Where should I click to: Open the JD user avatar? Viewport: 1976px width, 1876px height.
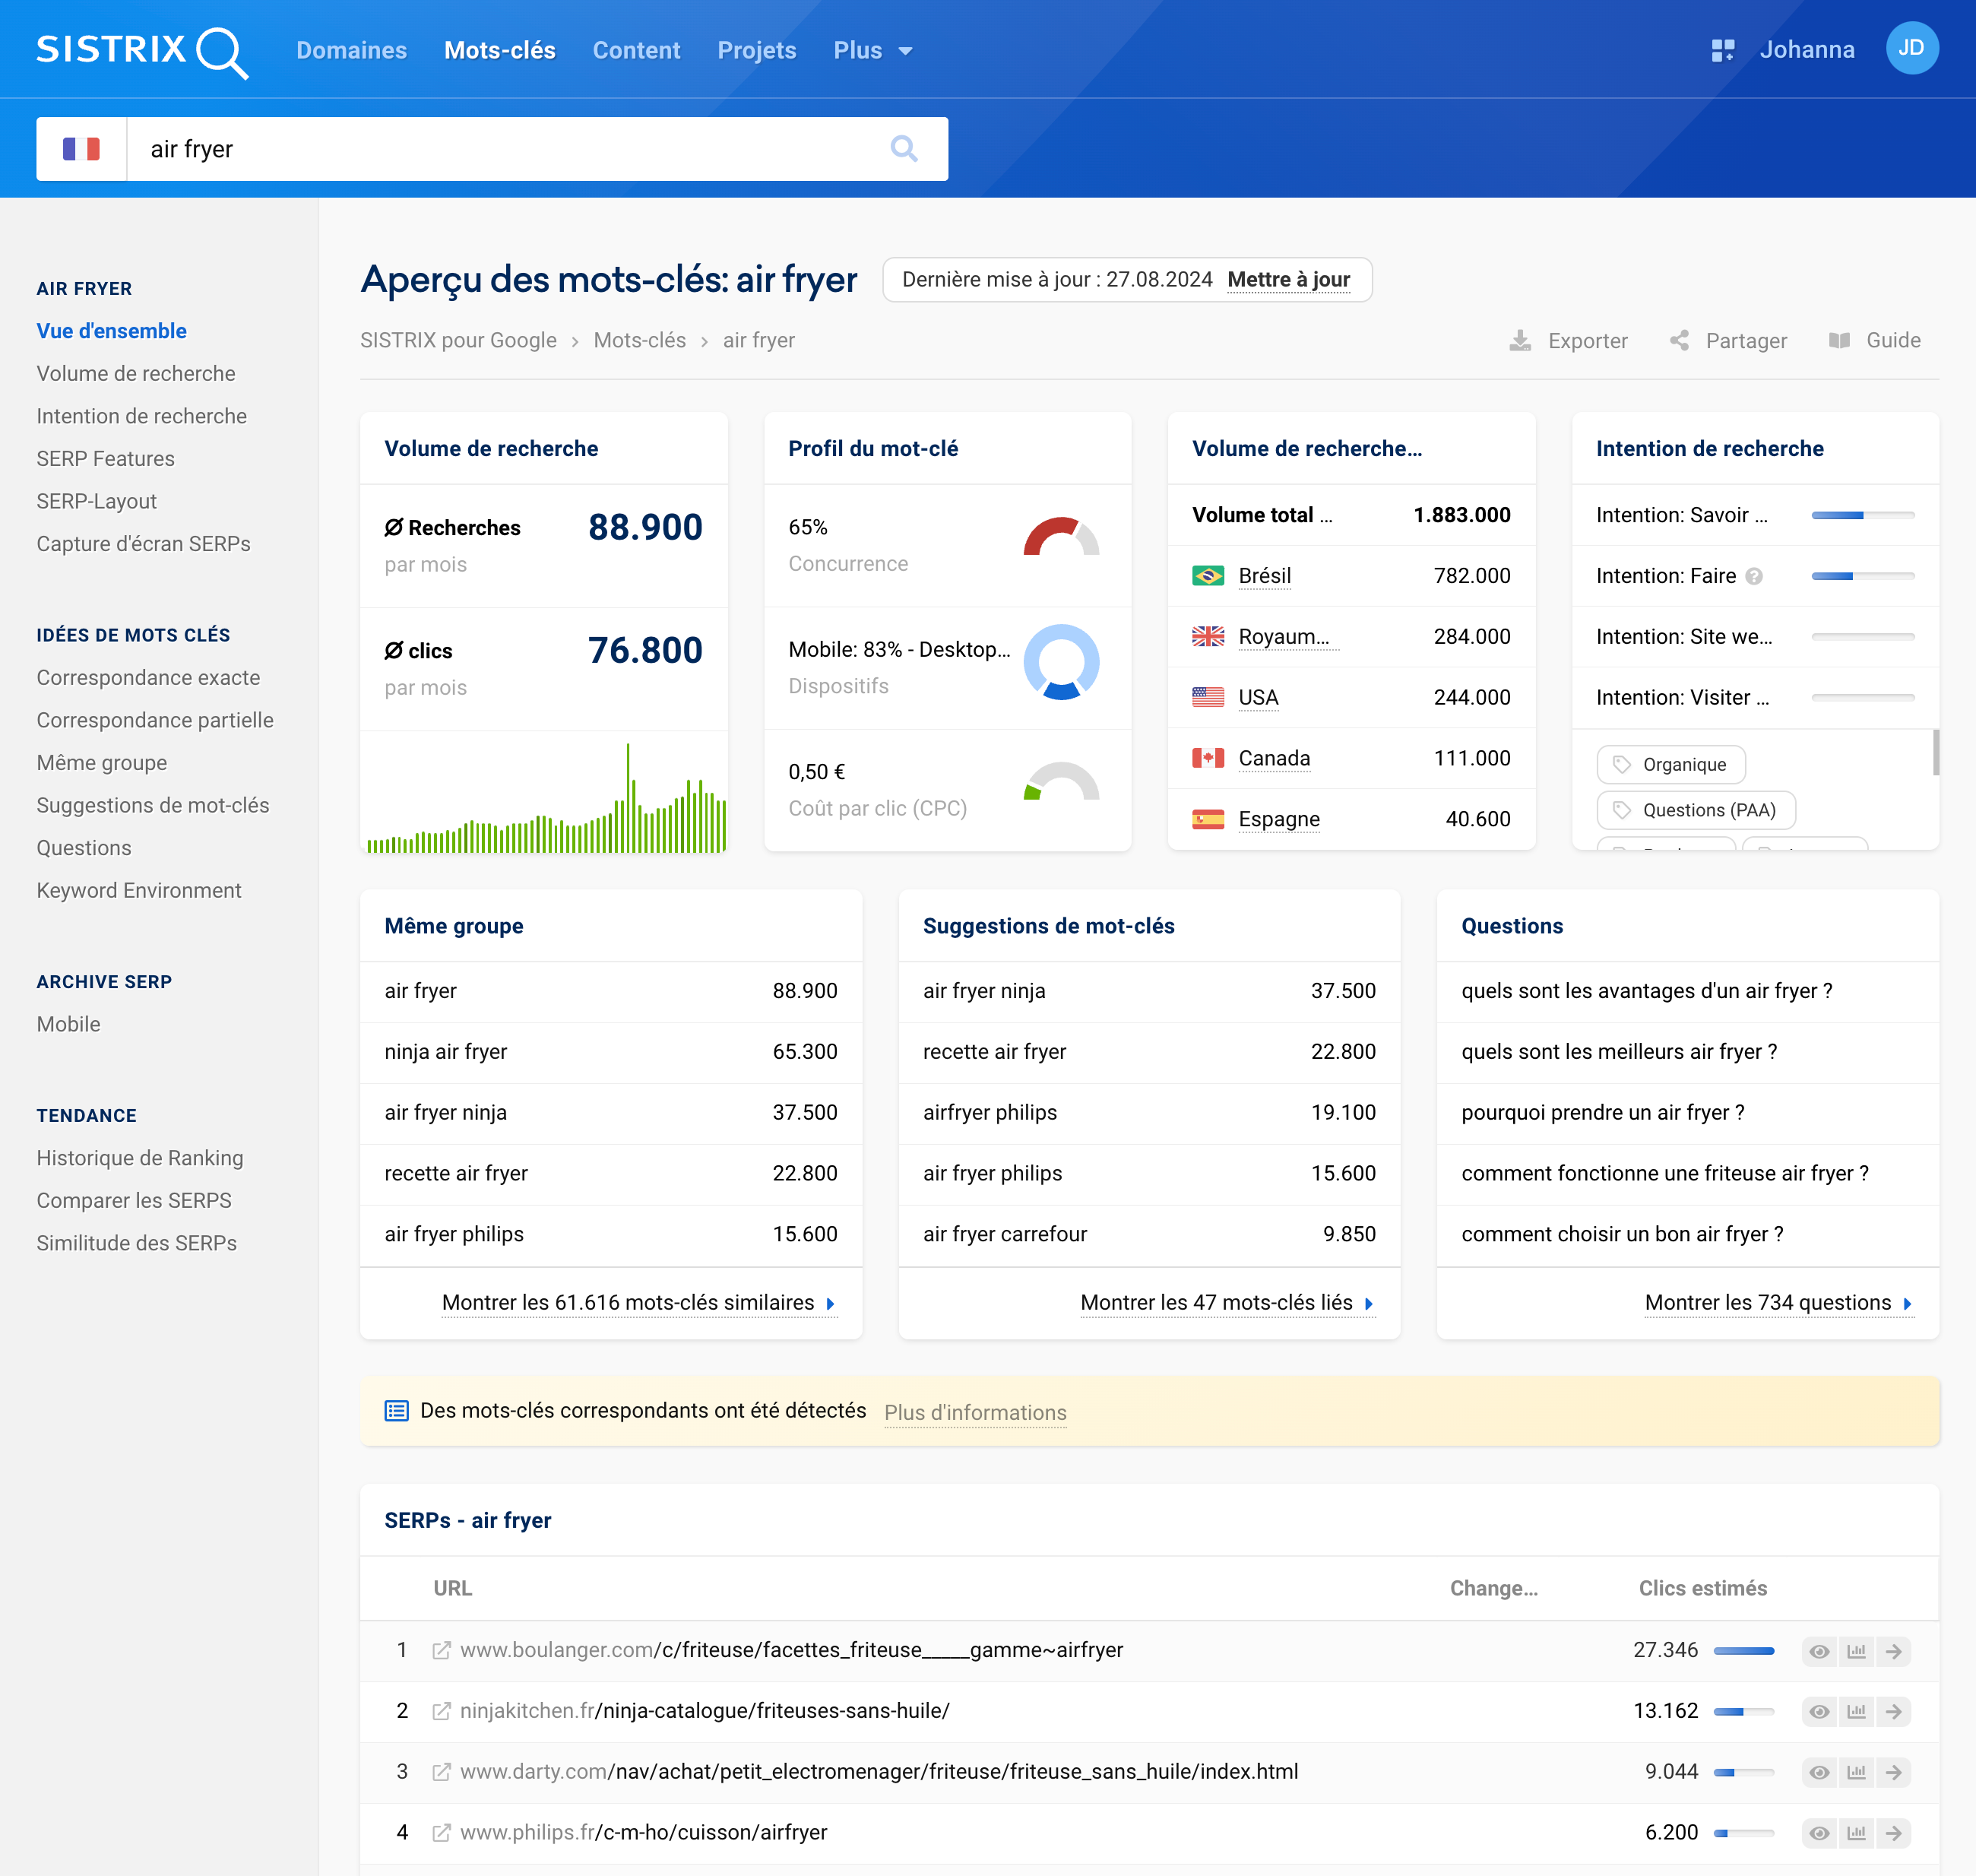(x=1911, y=48)
